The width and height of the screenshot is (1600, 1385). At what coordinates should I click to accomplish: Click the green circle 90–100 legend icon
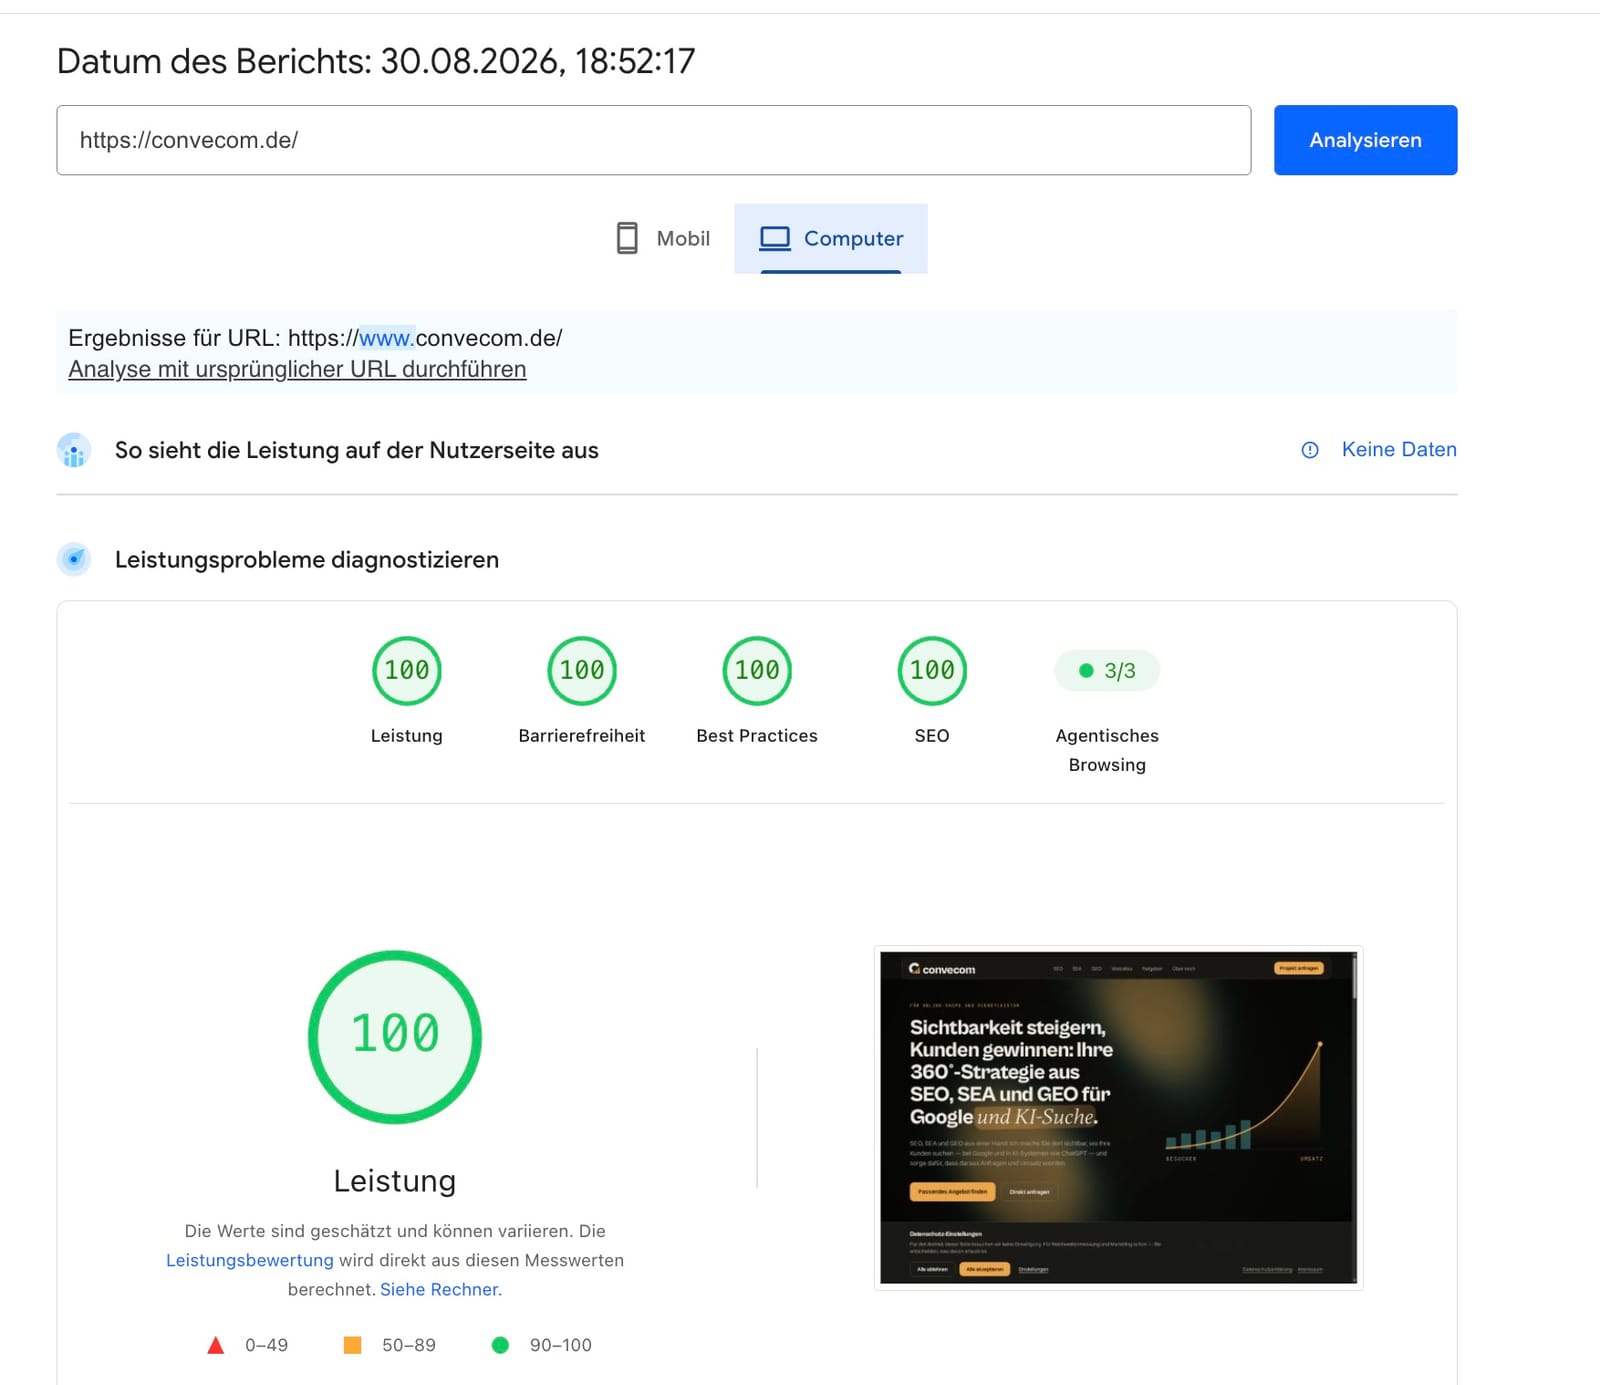(x=500, y=1345)
